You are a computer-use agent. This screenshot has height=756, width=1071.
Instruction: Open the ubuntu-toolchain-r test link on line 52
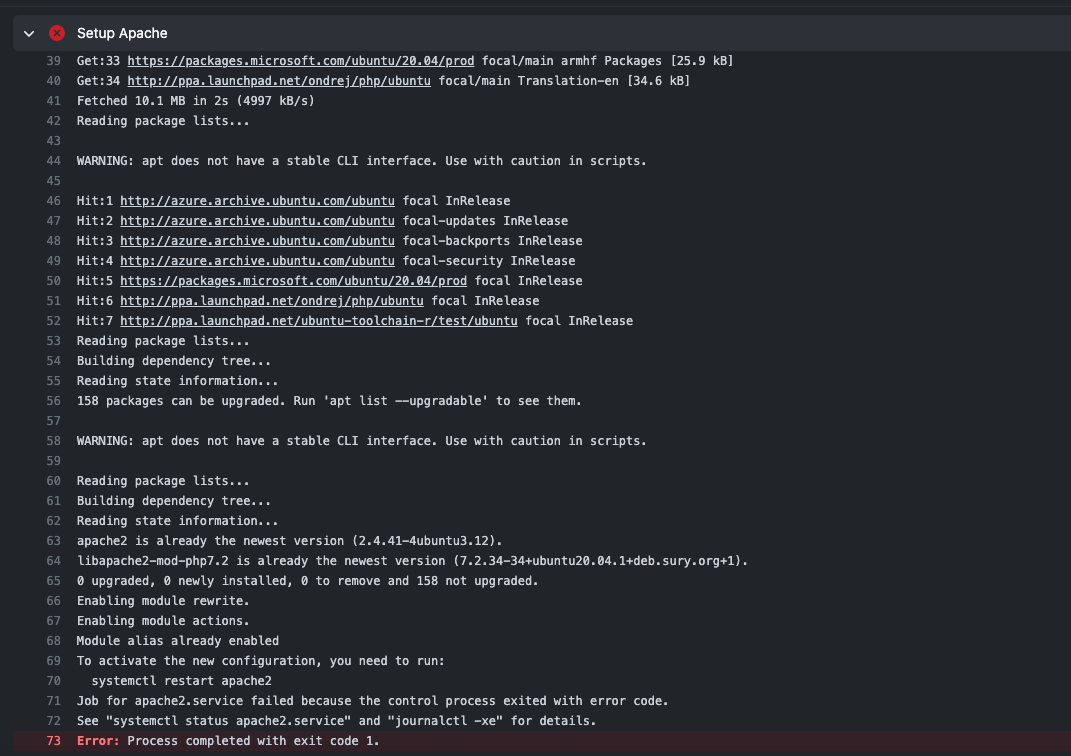tap(319, 320)
